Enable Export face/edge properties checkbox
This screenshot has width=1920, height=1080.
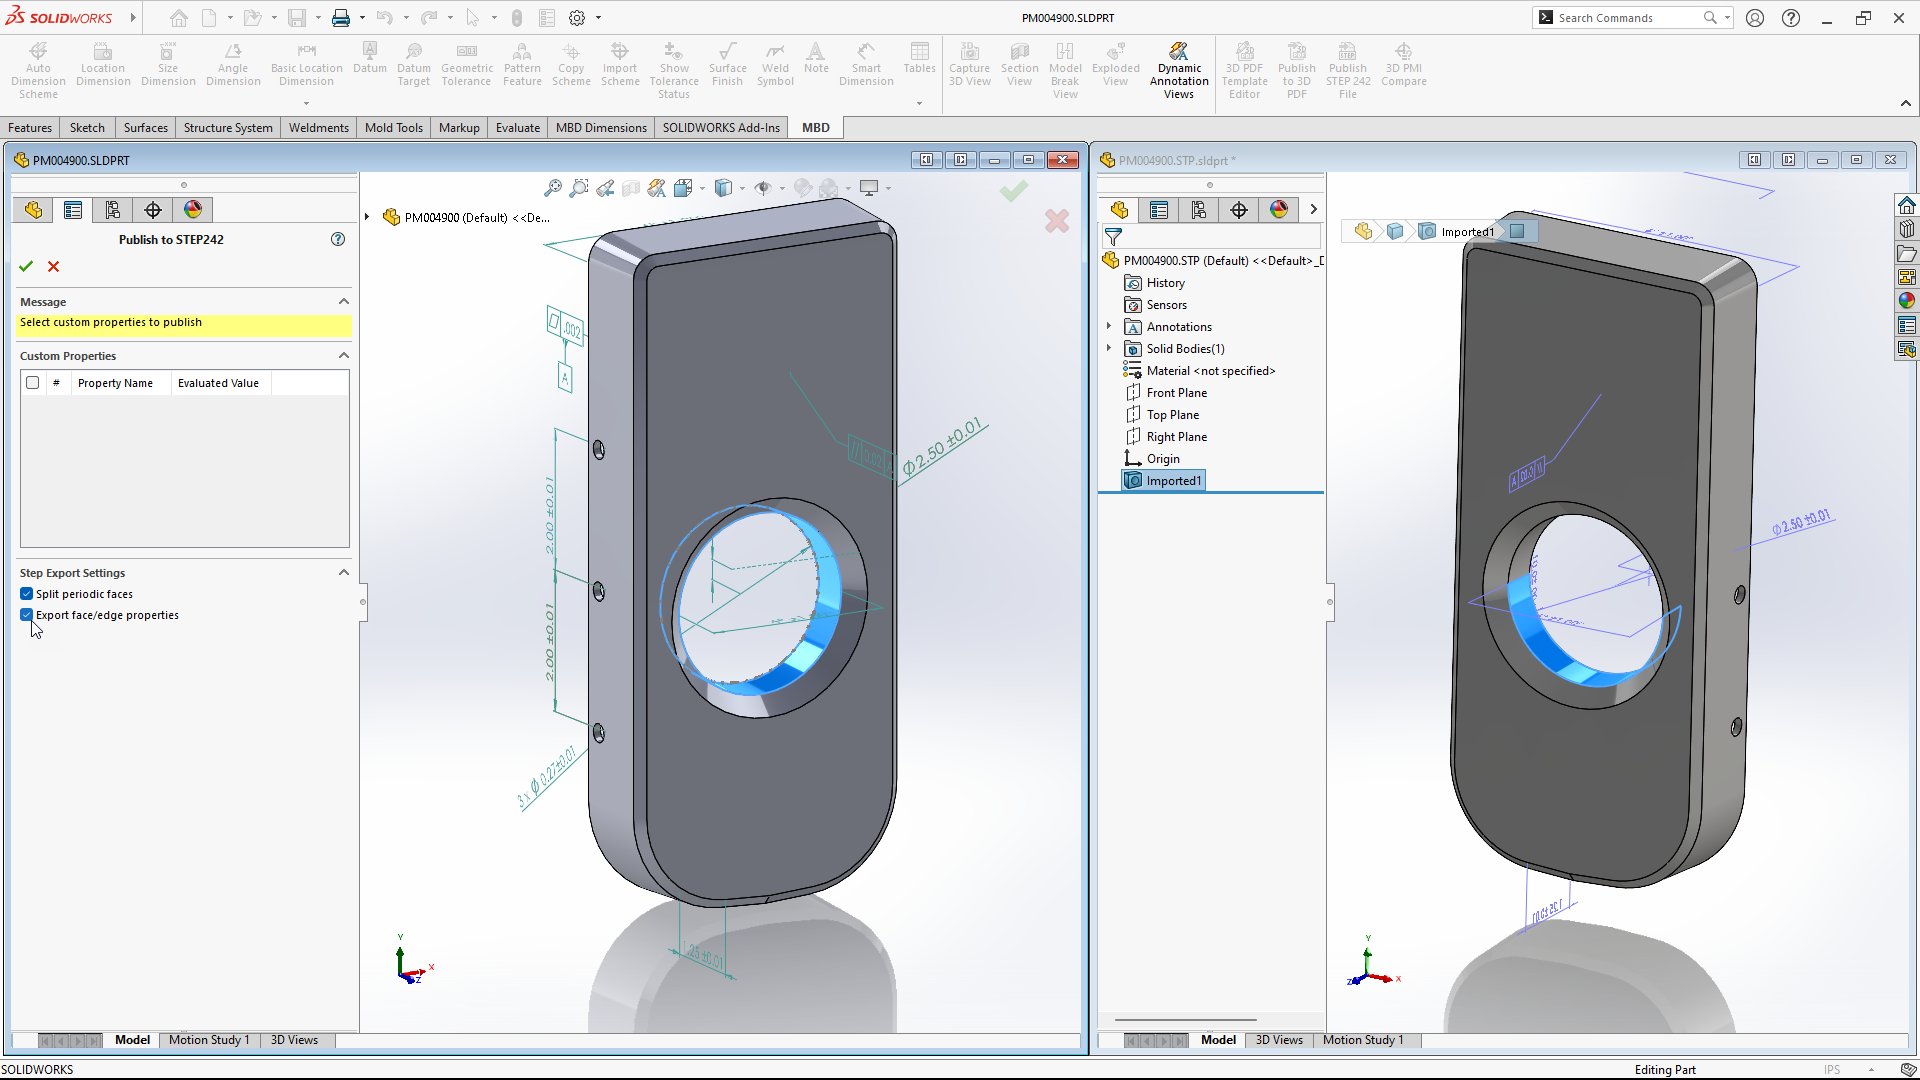point(26,615)
